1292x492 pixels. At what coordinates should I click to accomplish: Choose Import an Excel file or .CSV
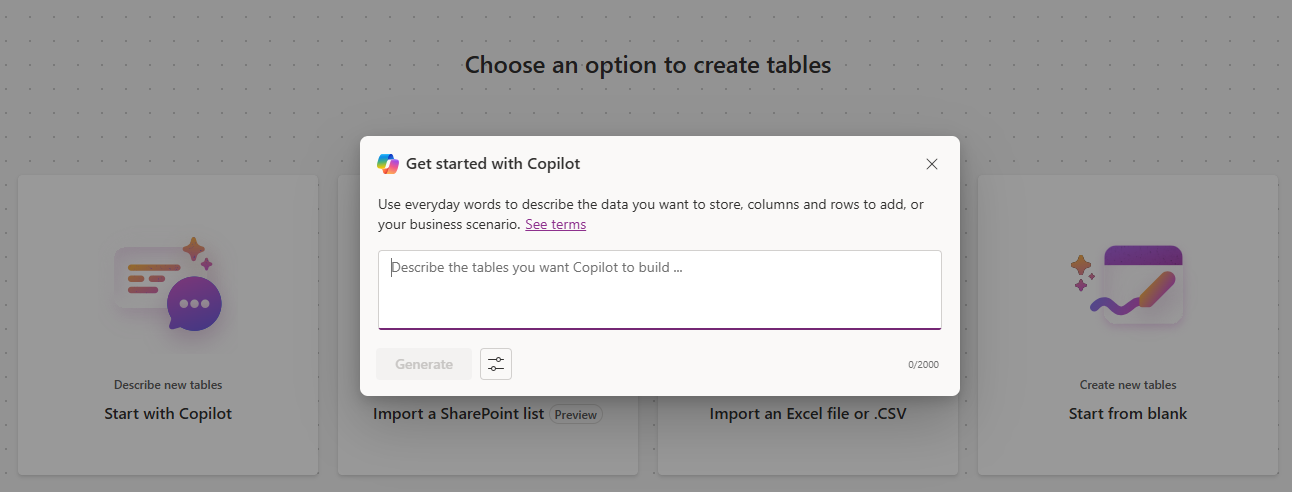click(808, 414)
